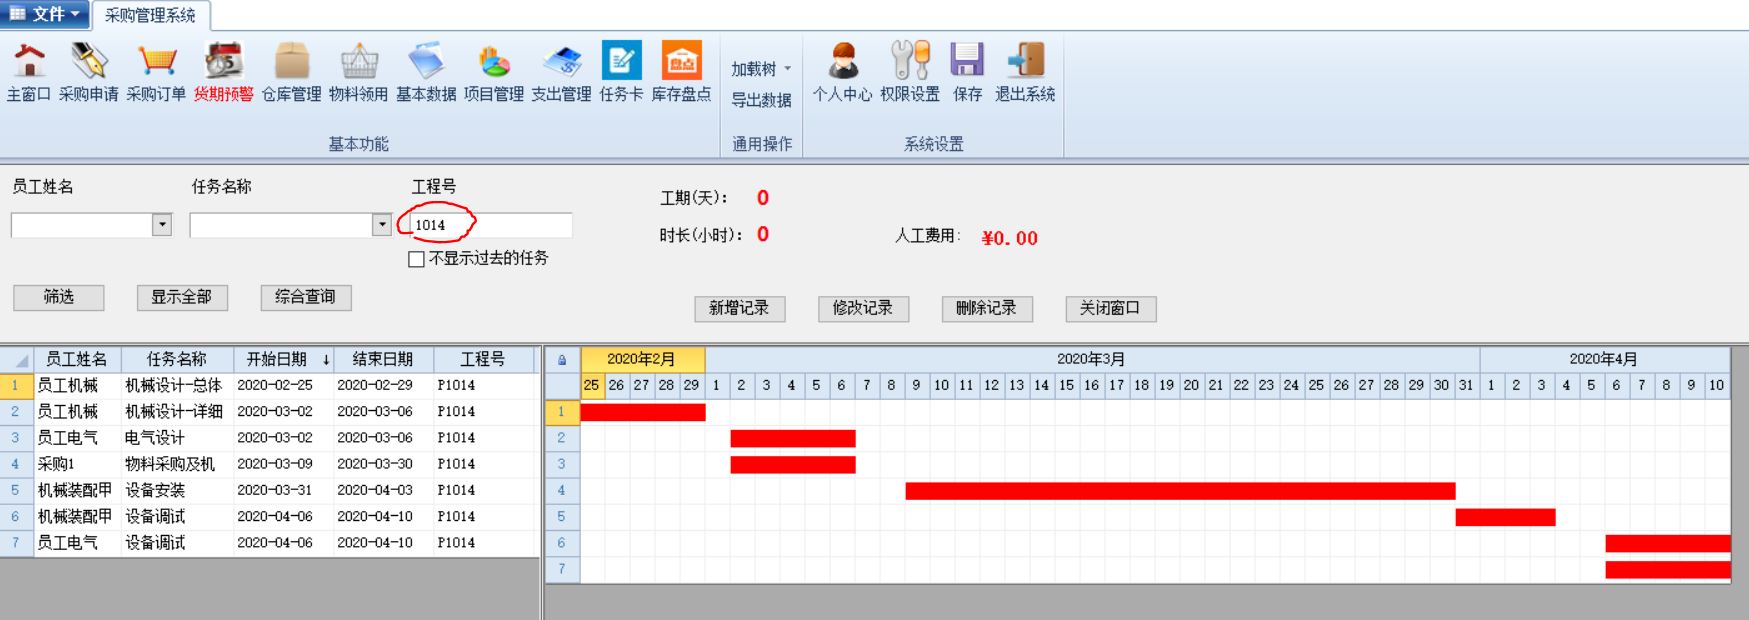Viewport: 1749px width, 620px height.
Task: Open the 加载树 dropdown menu
Action: click(x=761, y=69)
